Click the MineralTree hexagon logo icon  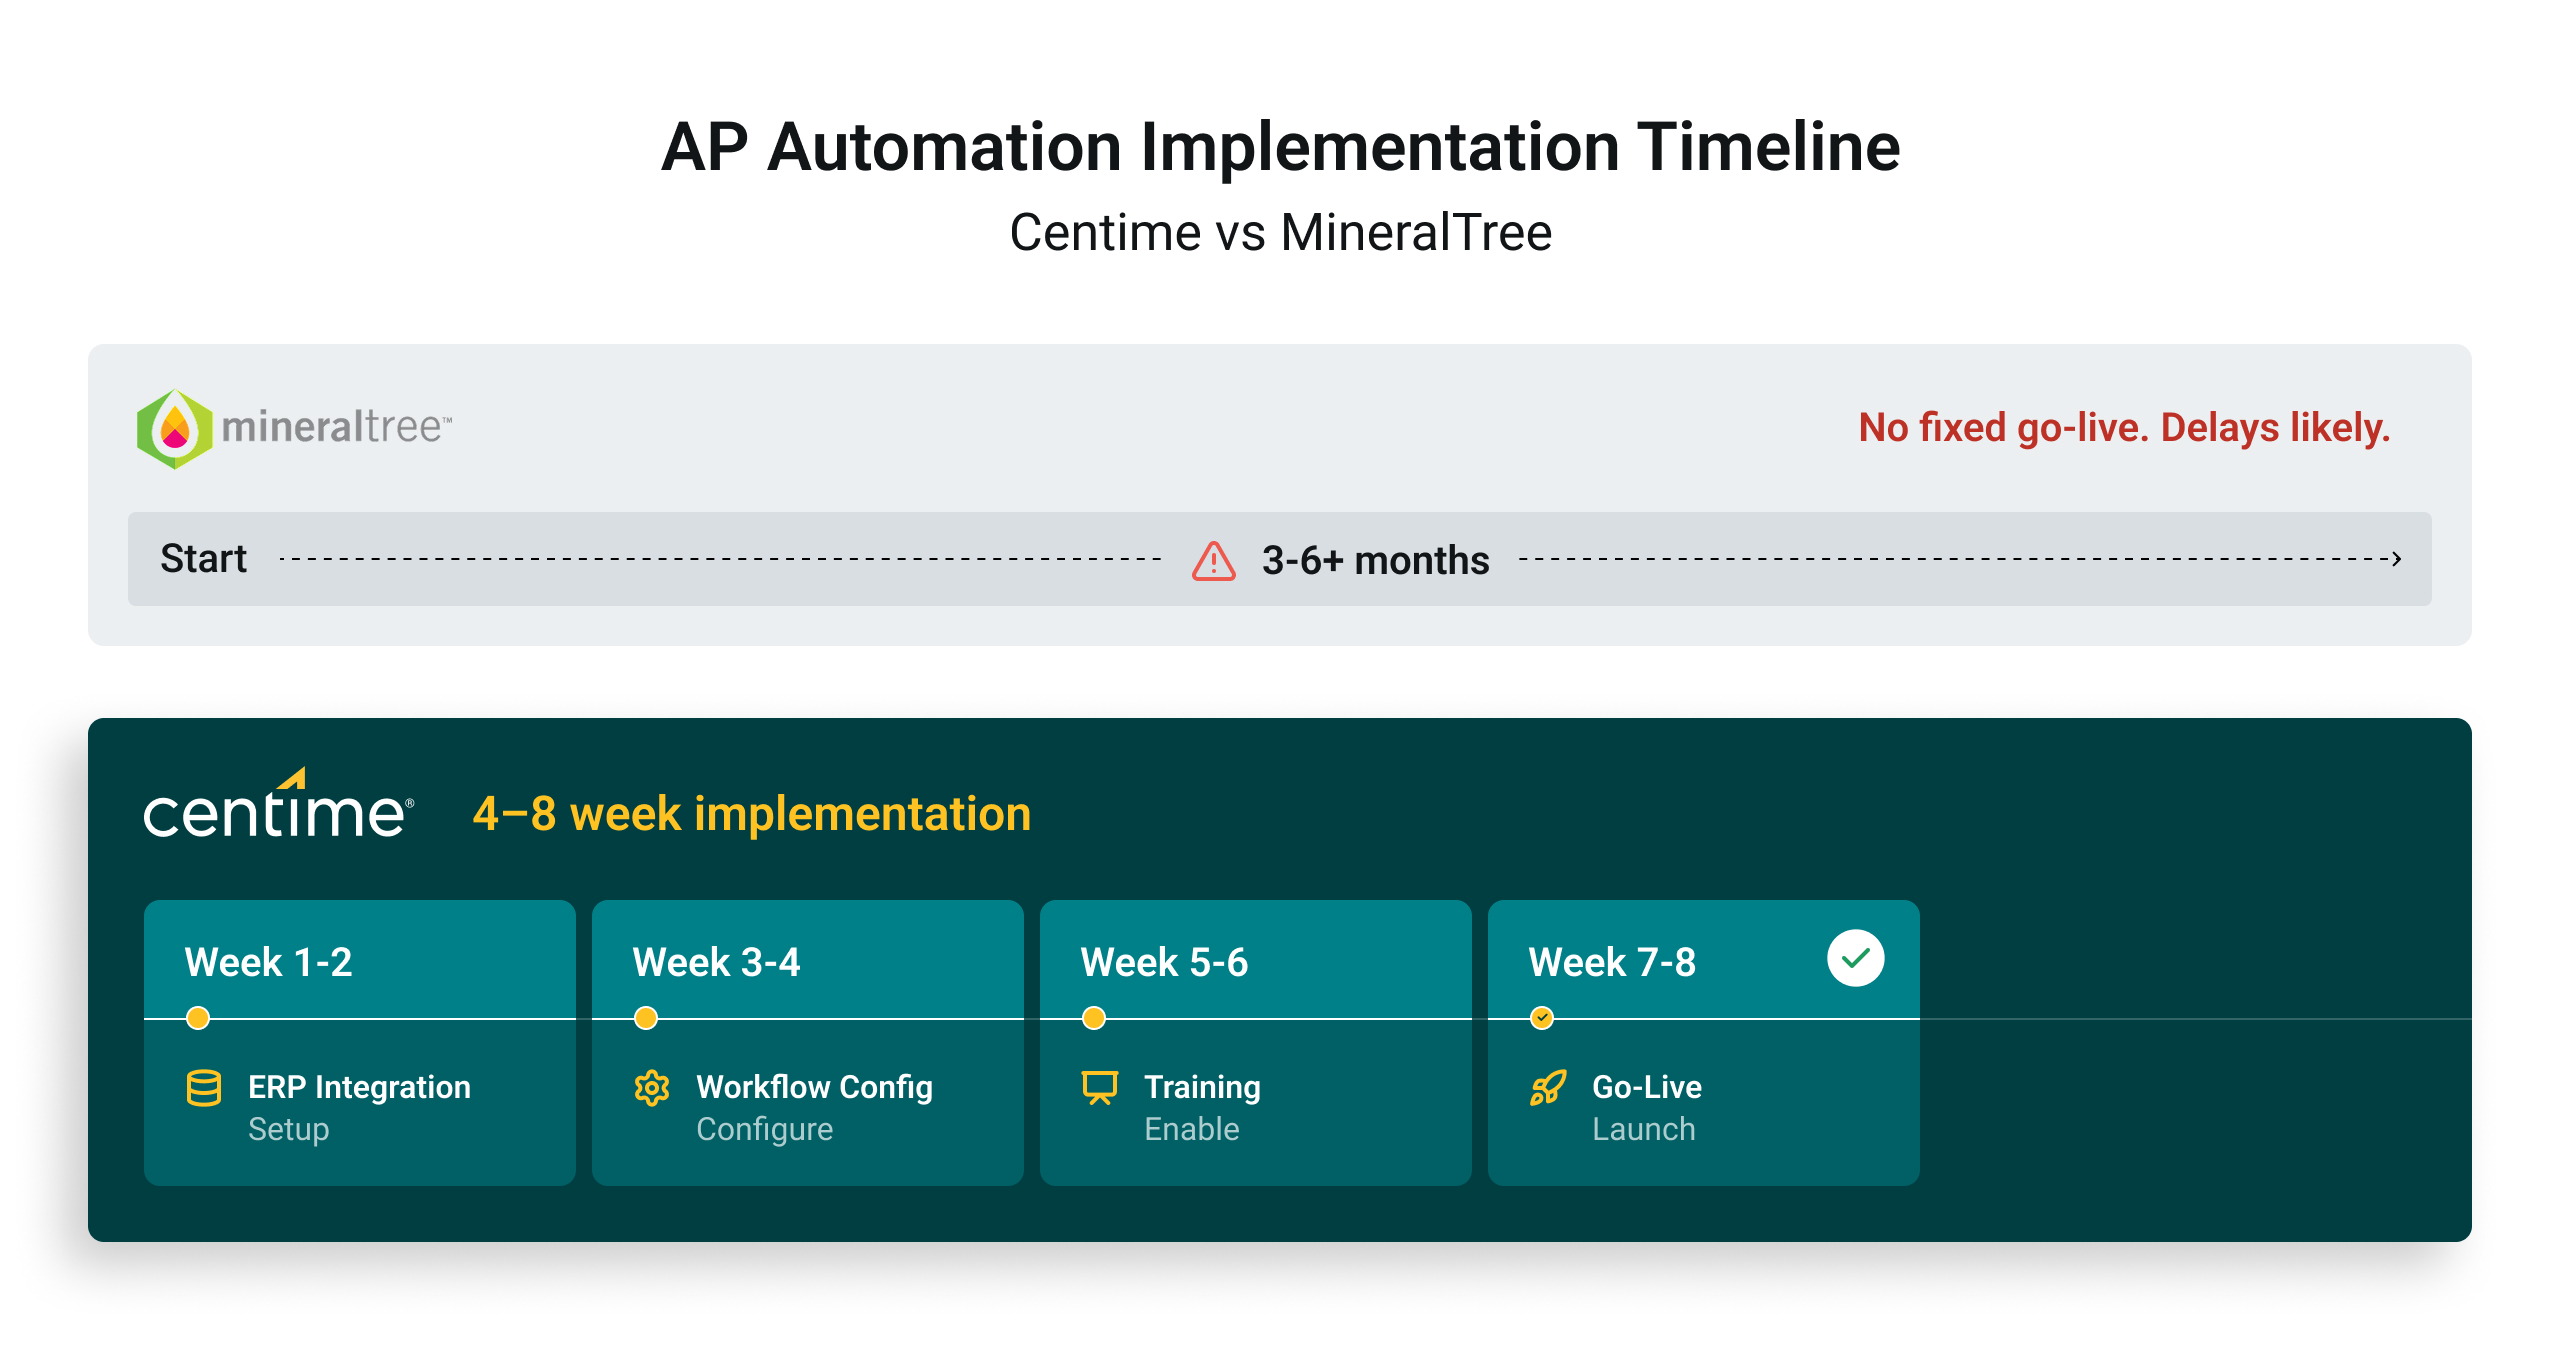coord(175,428)
